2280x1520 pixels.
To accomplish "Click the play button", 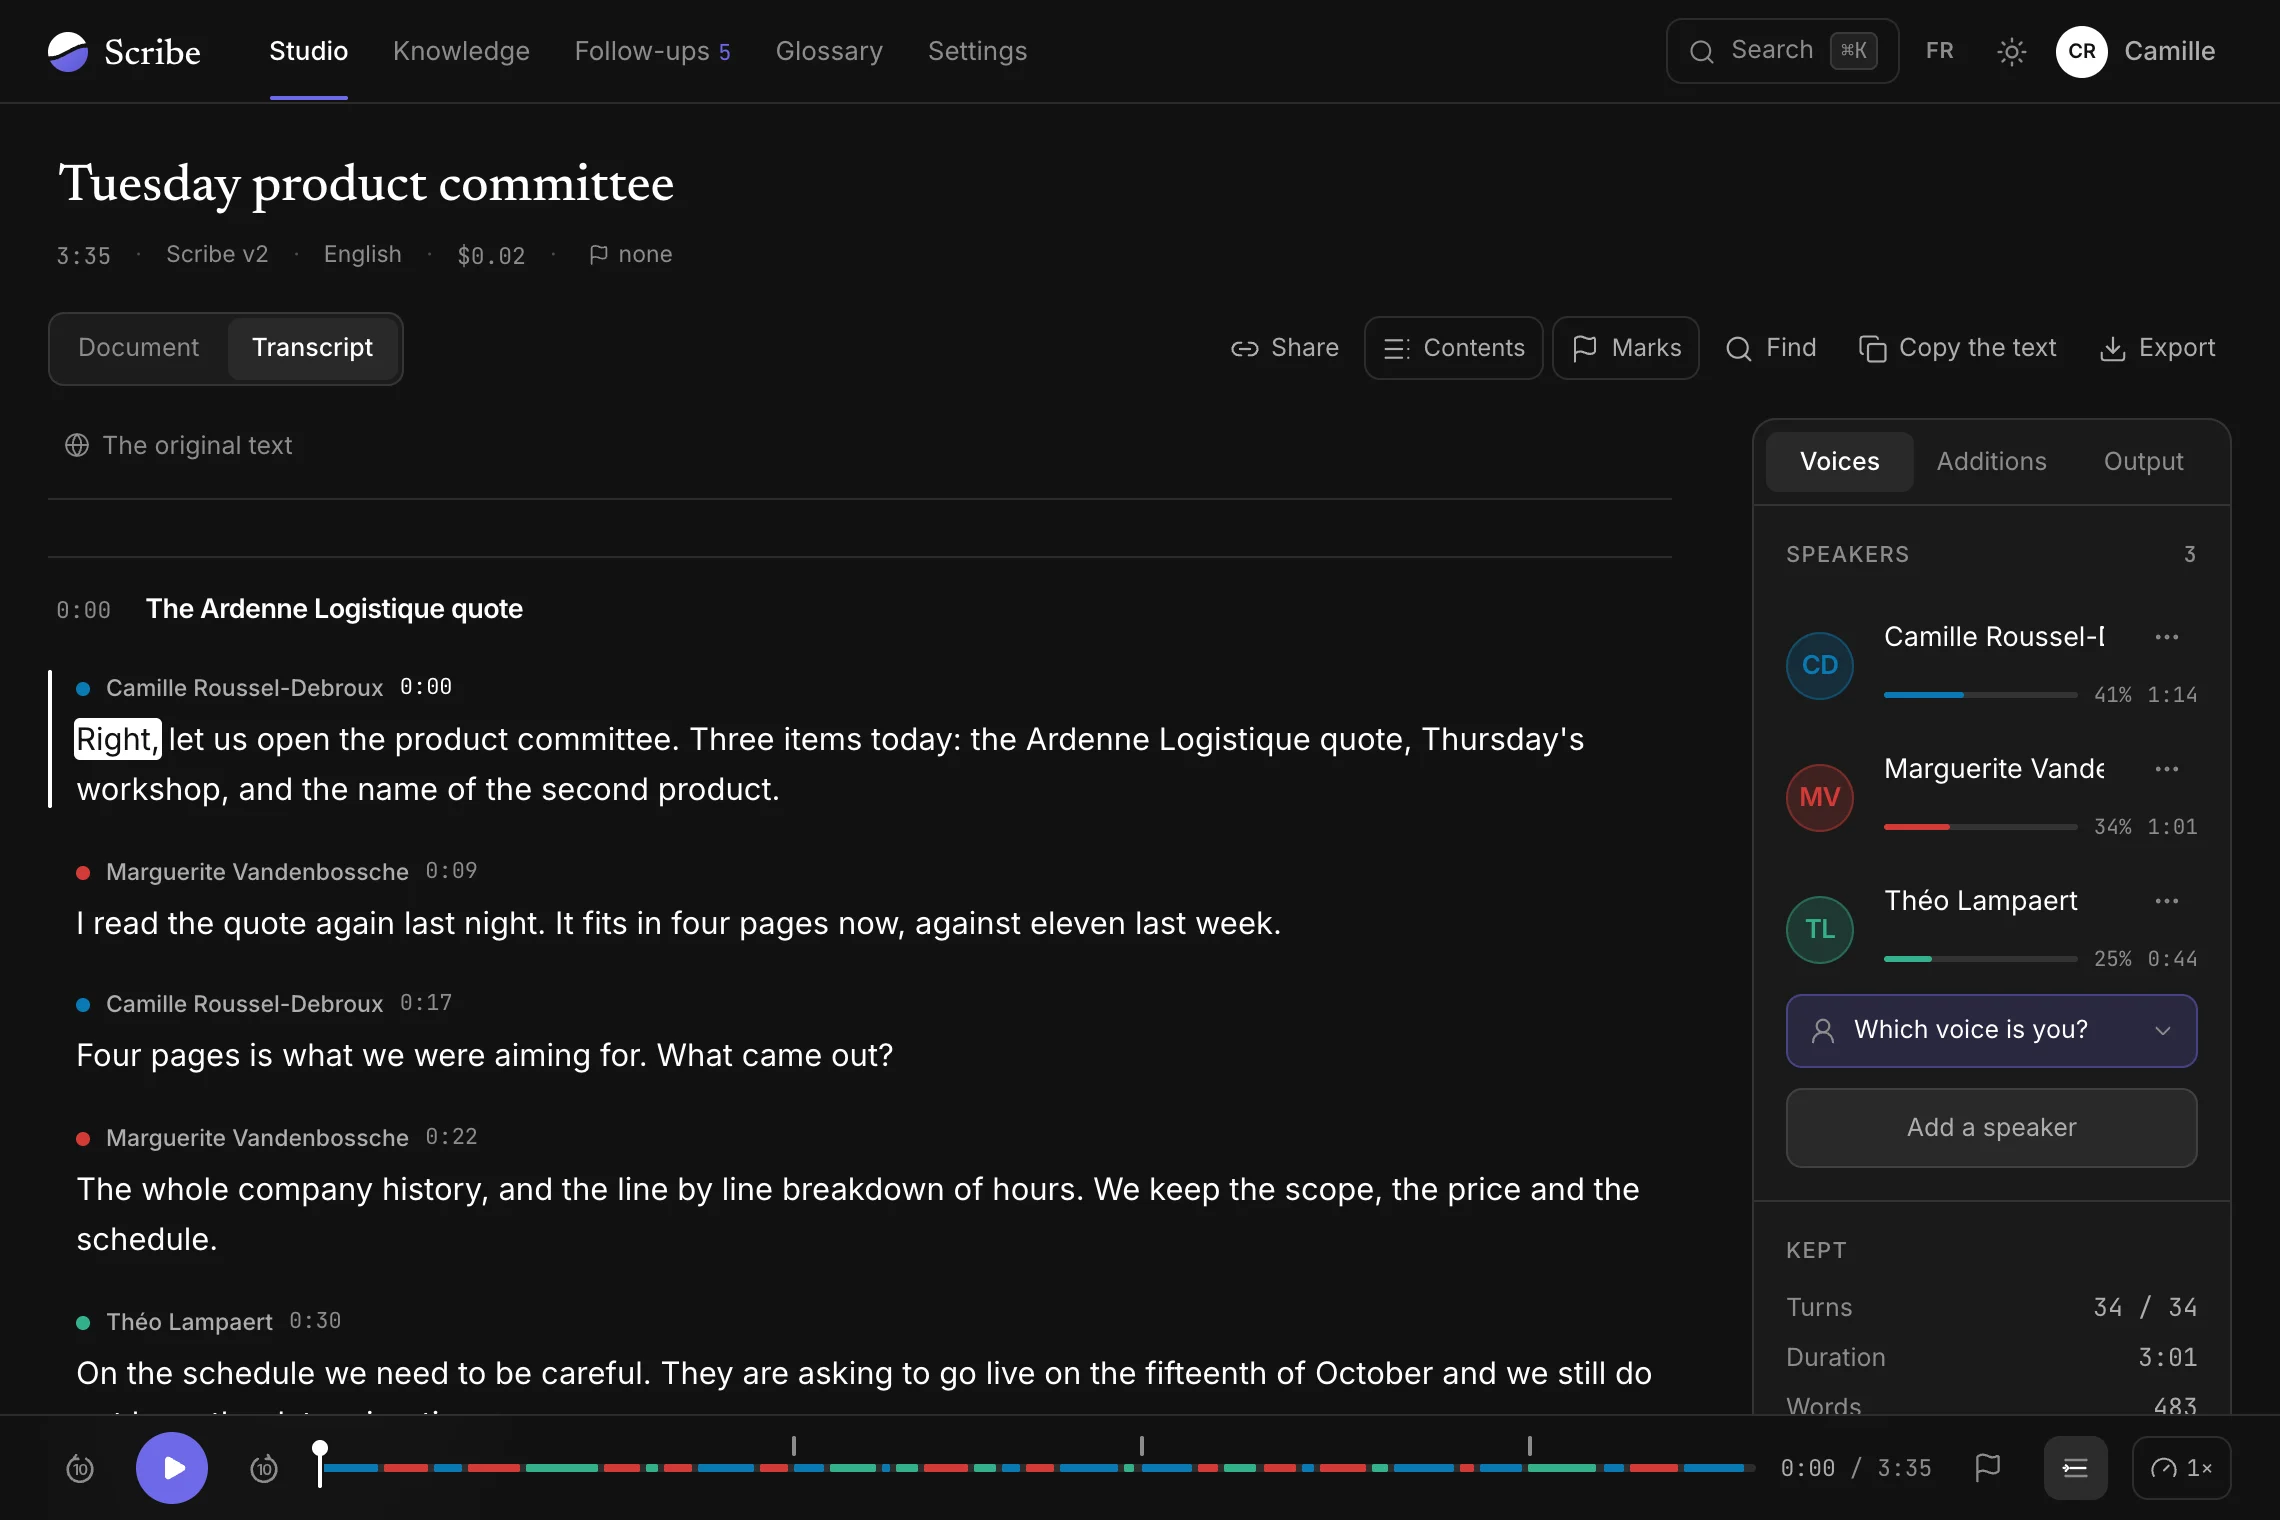I will (x=172, y=1467).
